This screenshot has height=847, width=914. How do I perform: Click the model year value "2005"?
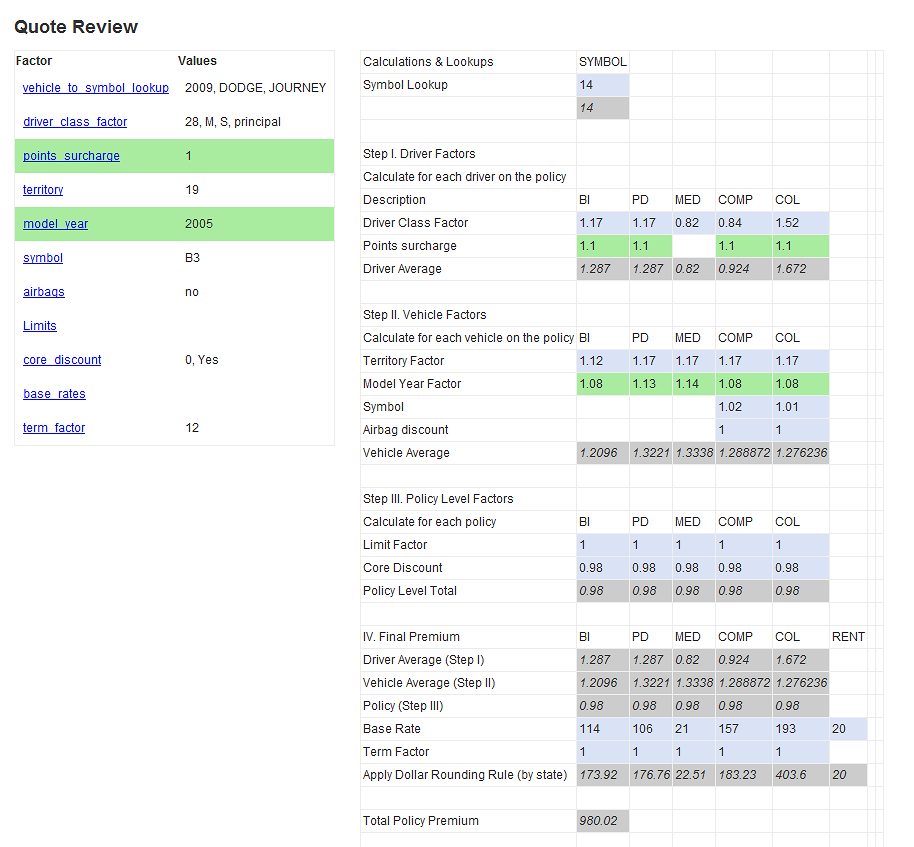pos(199,224)
